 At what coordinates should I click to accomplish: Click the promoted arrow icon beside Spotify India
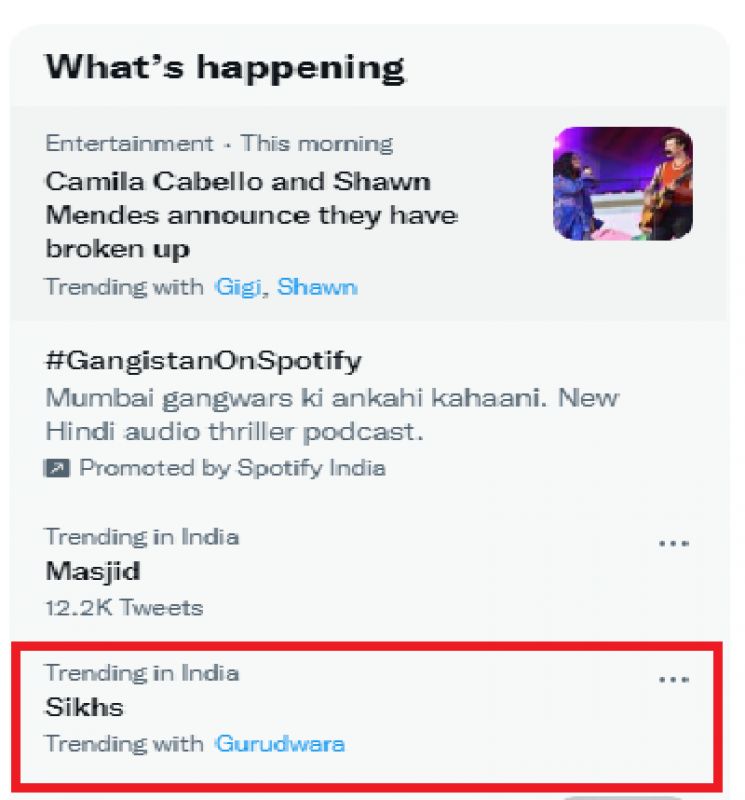57,468
